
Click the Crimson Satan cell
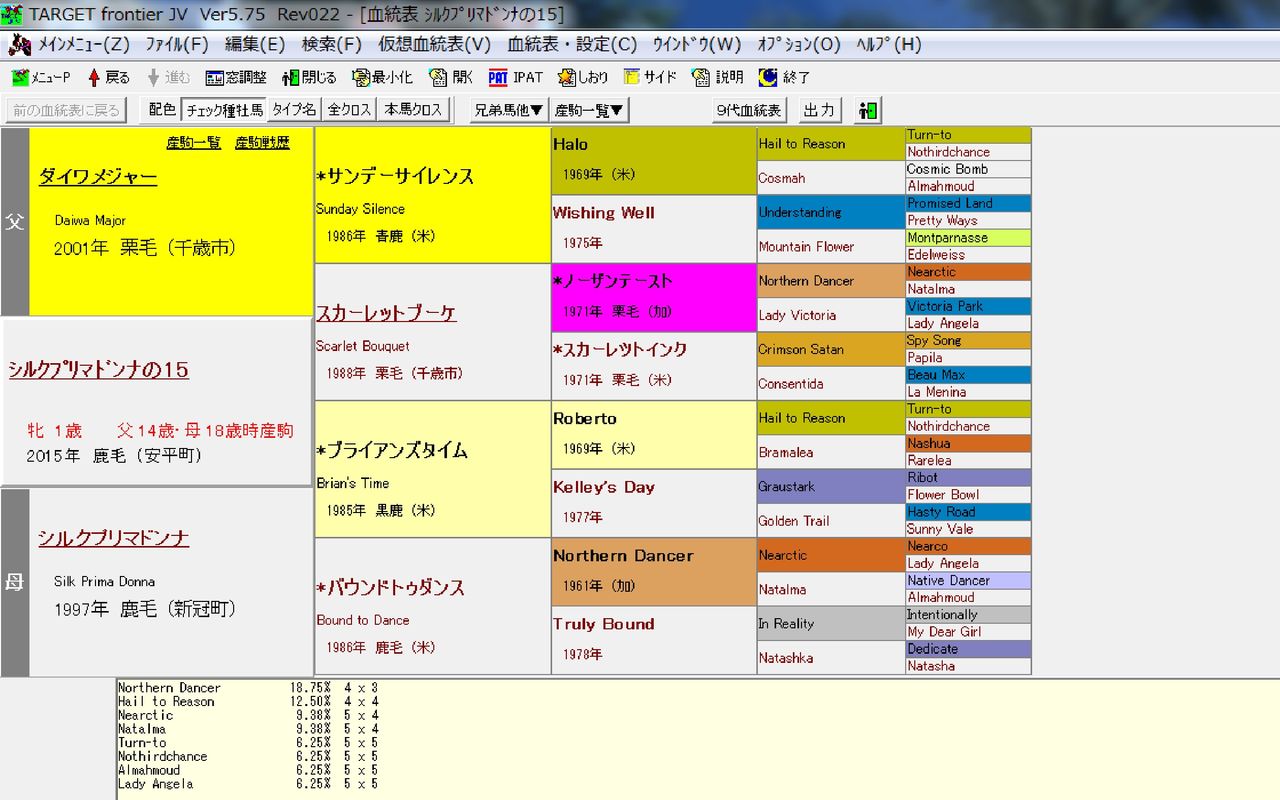(x=831, y=349)
